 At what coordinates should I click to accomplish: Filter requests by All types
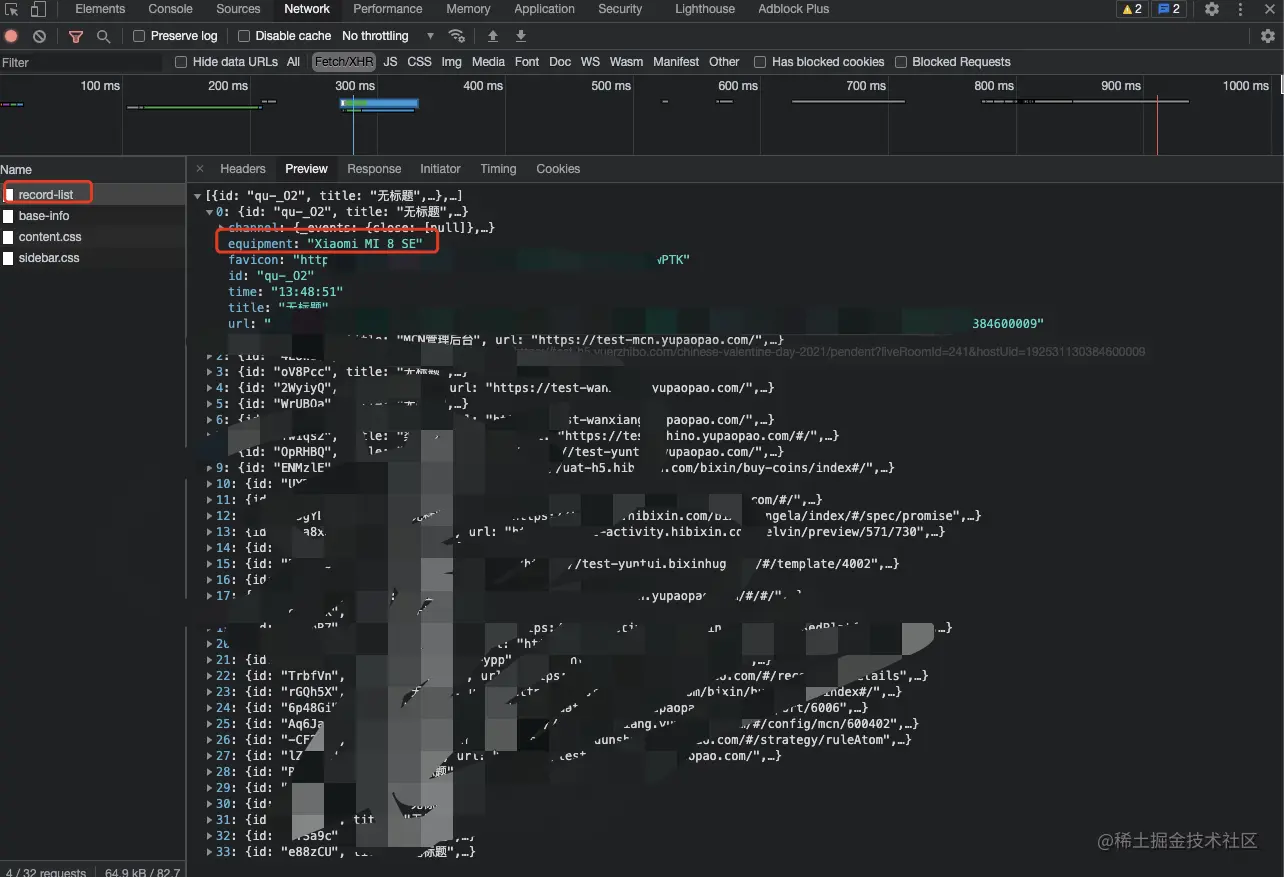(x=293, y=62)
